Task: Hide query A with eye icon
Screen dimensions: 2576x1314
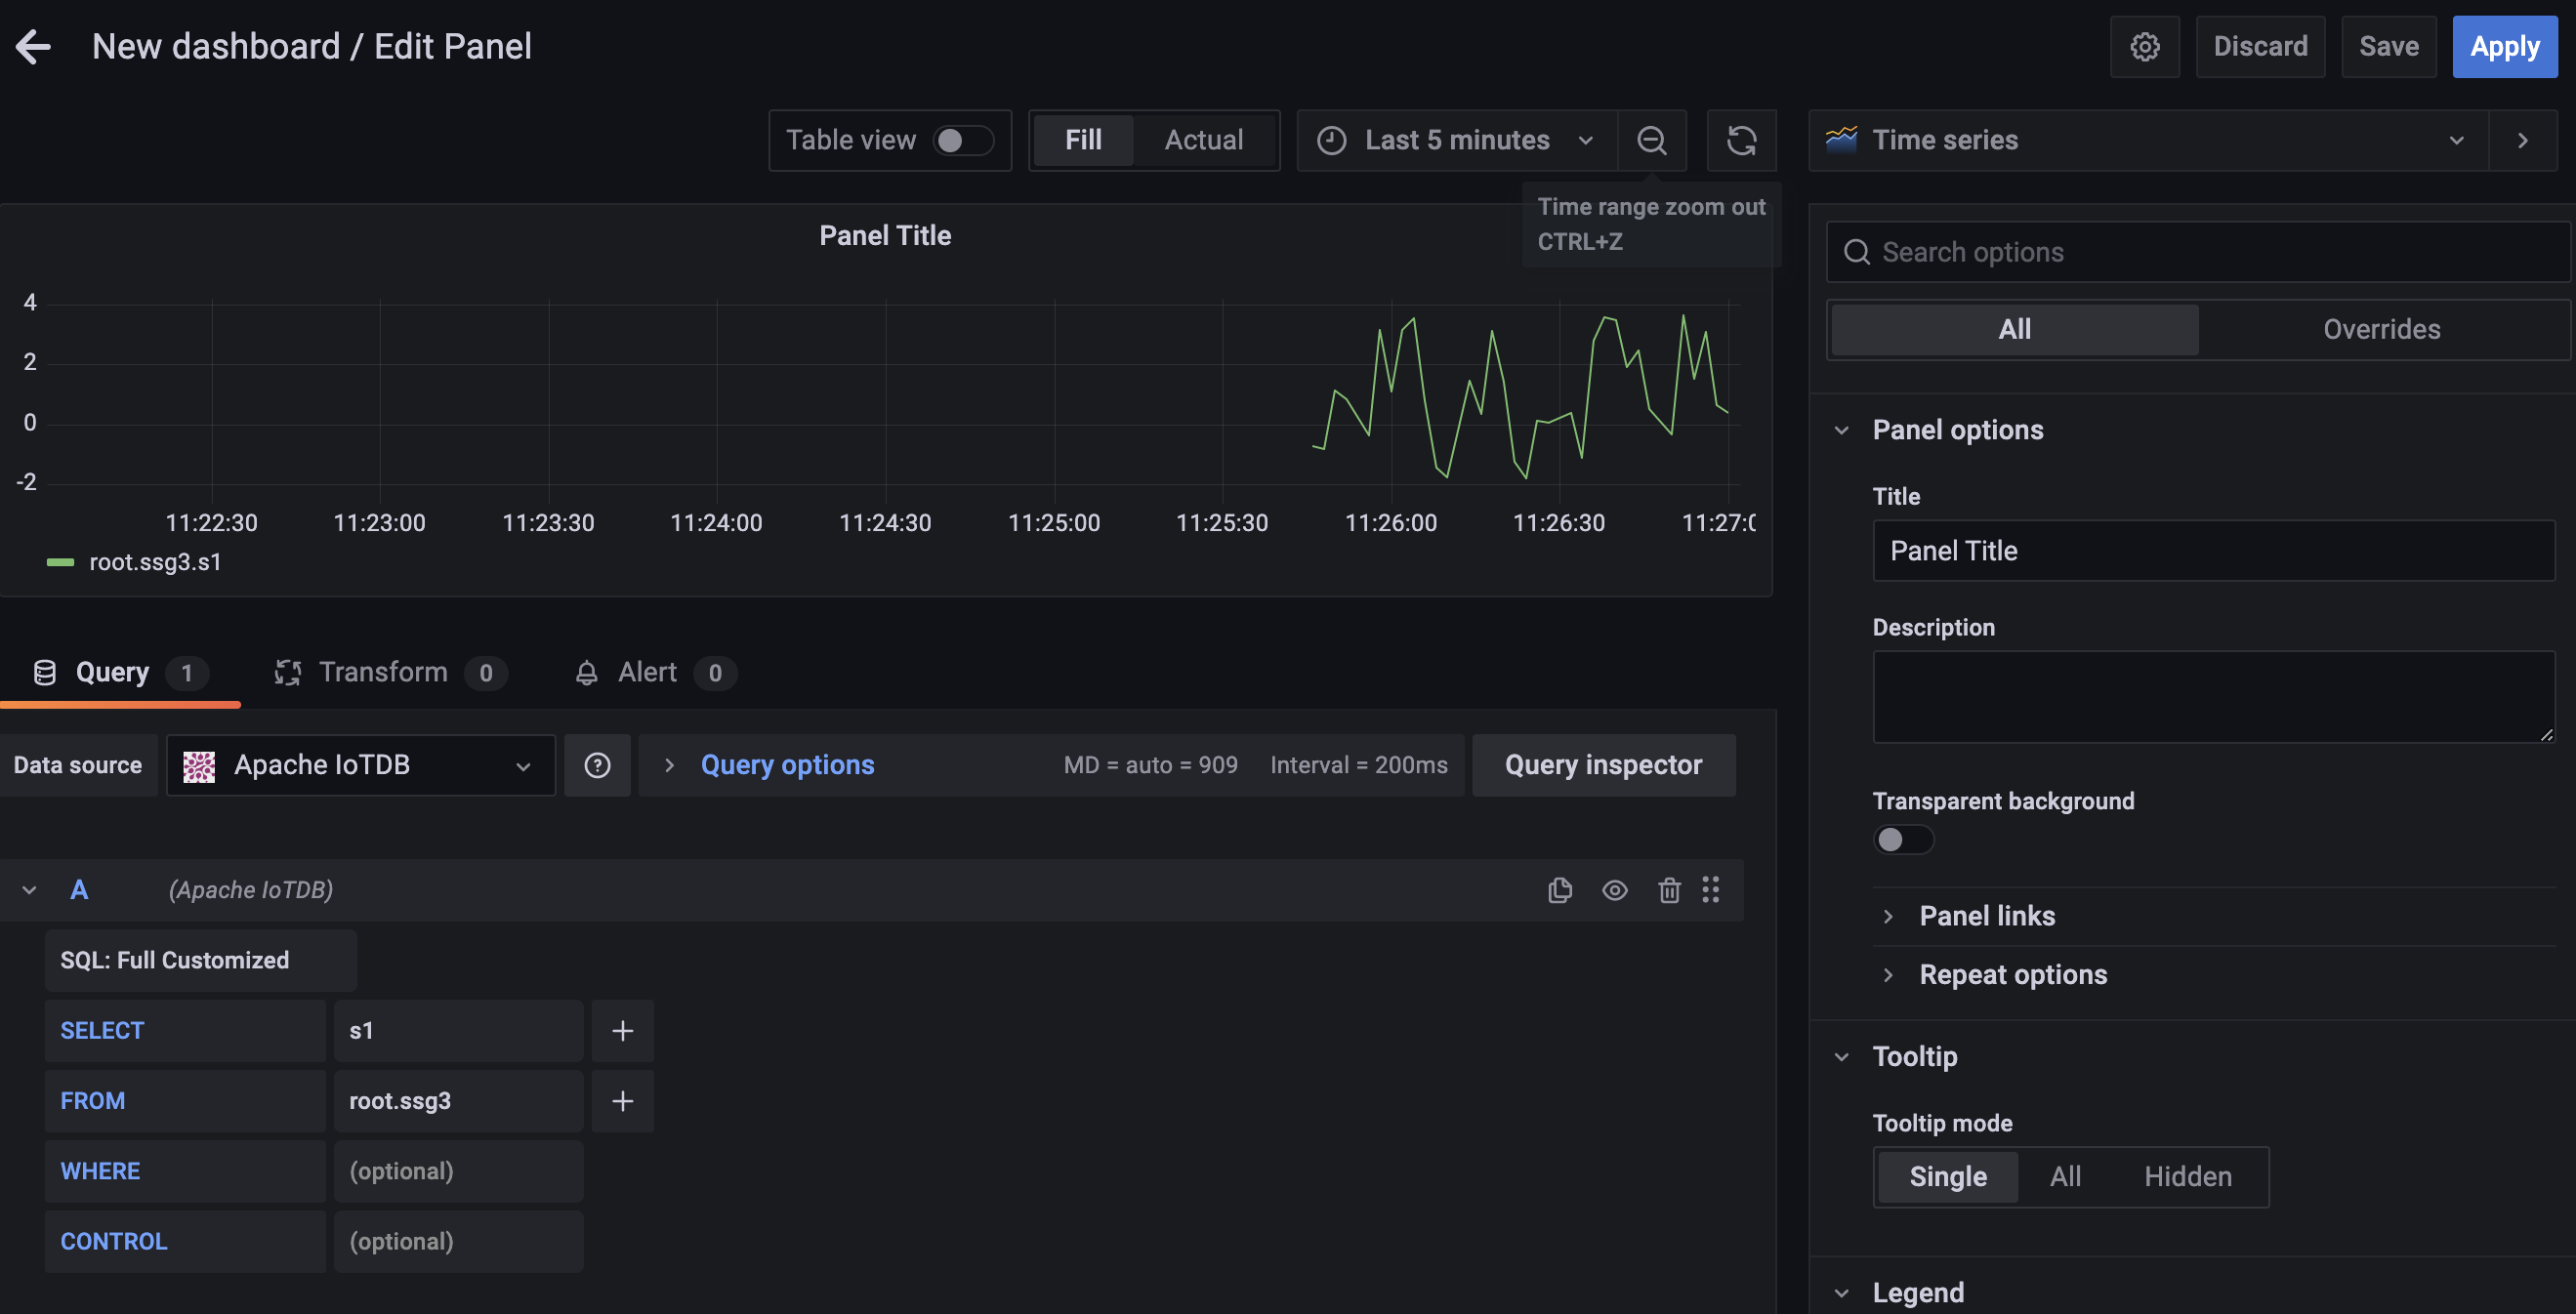Action: (1614, 889)
